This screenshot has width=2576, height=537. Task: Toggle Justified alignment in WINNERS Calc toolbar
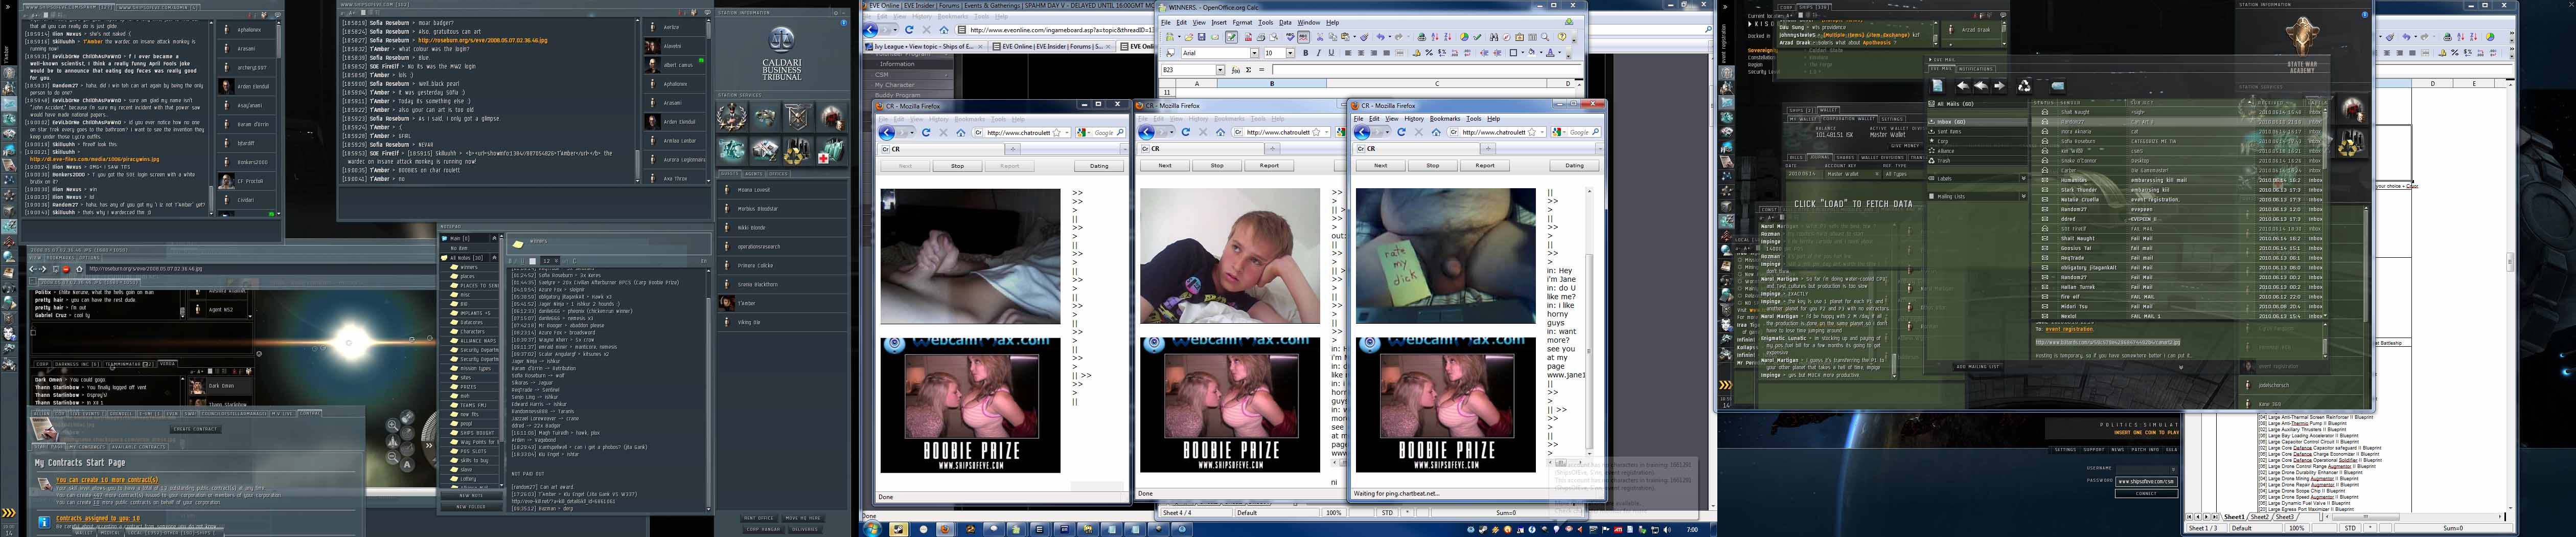[1388, 54]
